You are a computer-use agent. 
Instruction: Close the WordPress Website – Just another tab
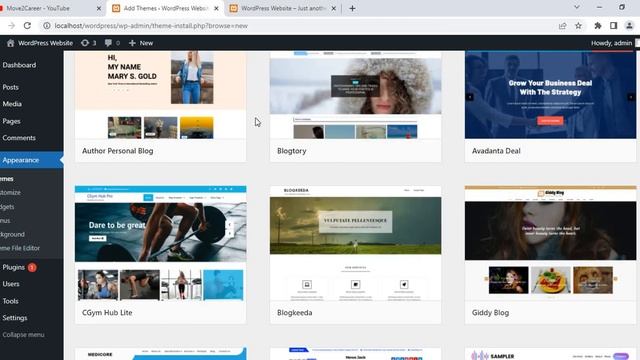tap(333, 8)
